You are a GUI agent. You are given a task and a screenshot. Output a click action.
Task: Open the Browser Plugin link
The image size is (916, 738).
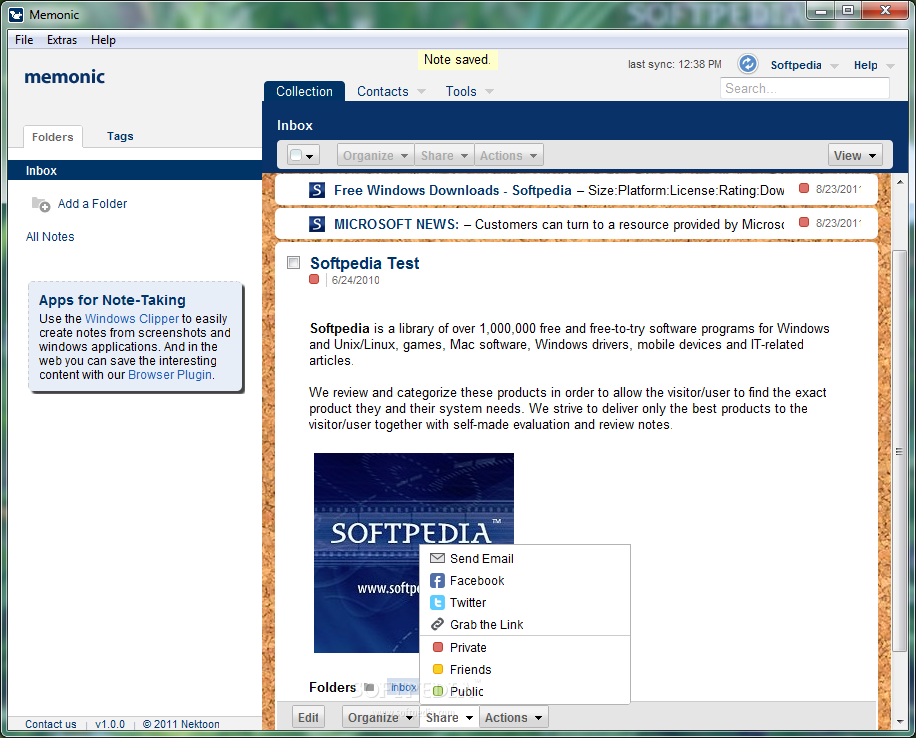pos(170,375)
